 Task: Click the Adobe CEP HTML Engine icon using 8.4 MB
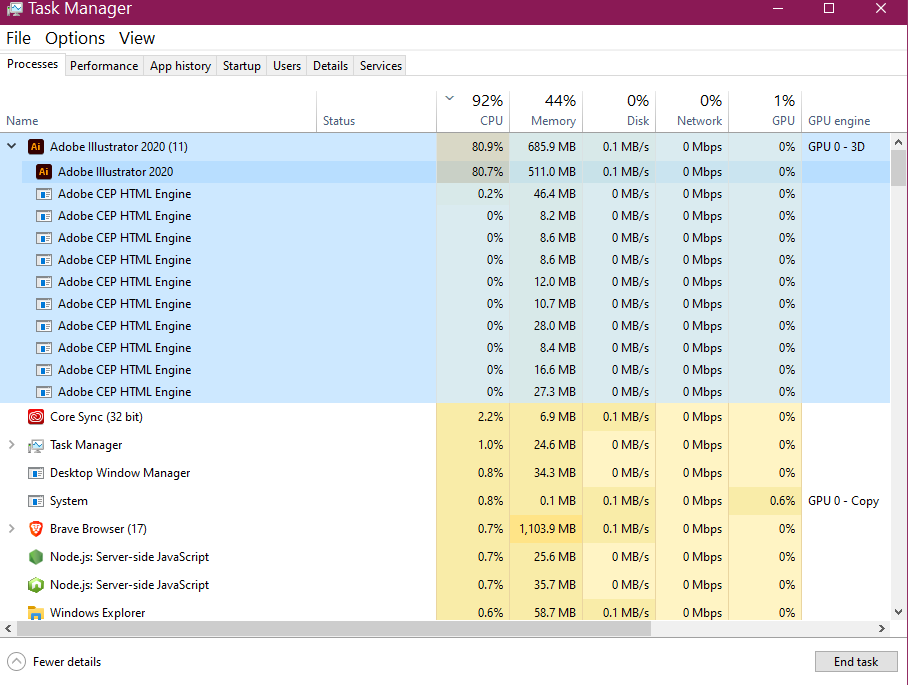click(44, 348)
